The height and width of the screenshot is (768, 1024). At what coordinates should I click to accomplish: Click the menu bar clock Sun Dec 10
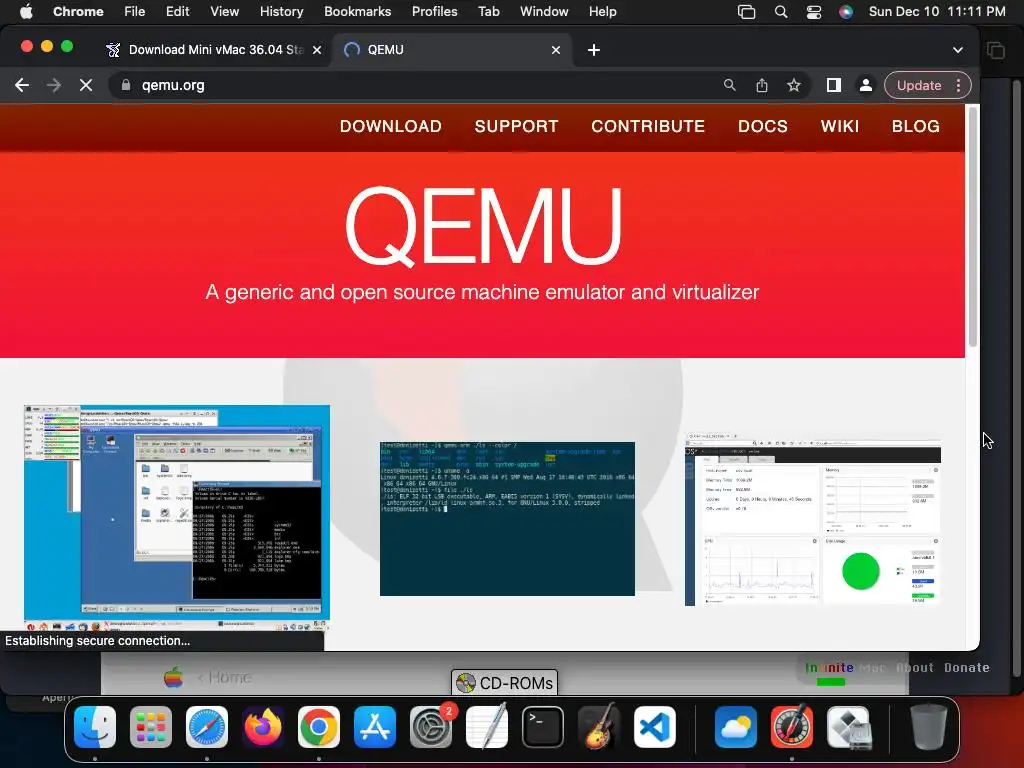936,12
